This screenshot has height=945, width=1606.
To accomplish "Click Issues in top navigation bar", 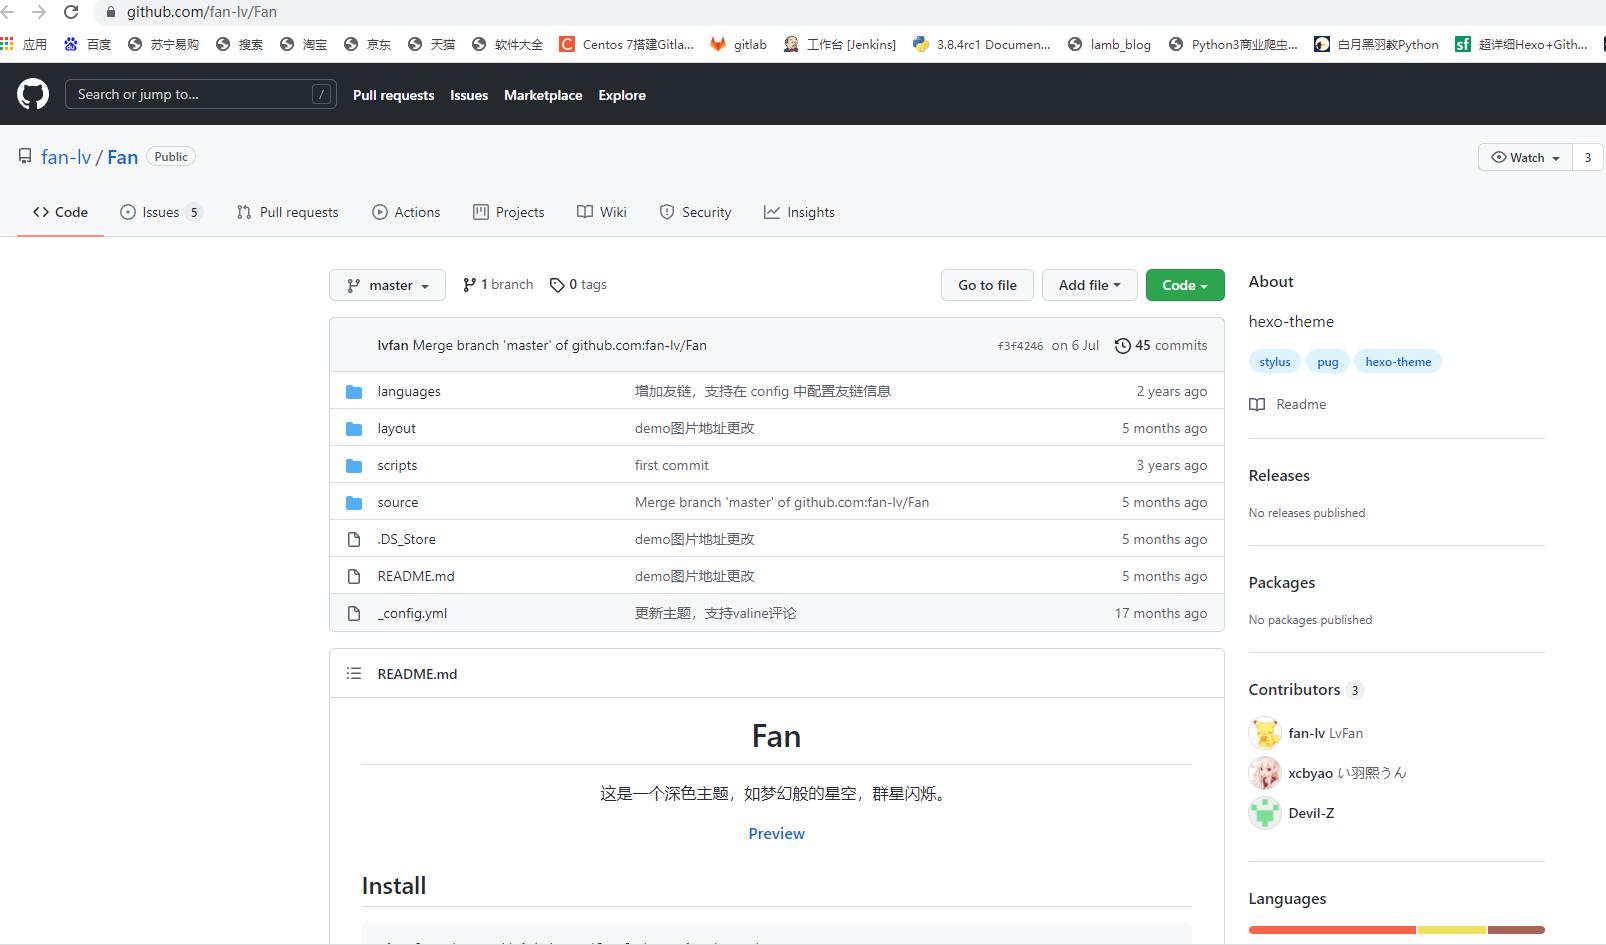I will point(469,95).
